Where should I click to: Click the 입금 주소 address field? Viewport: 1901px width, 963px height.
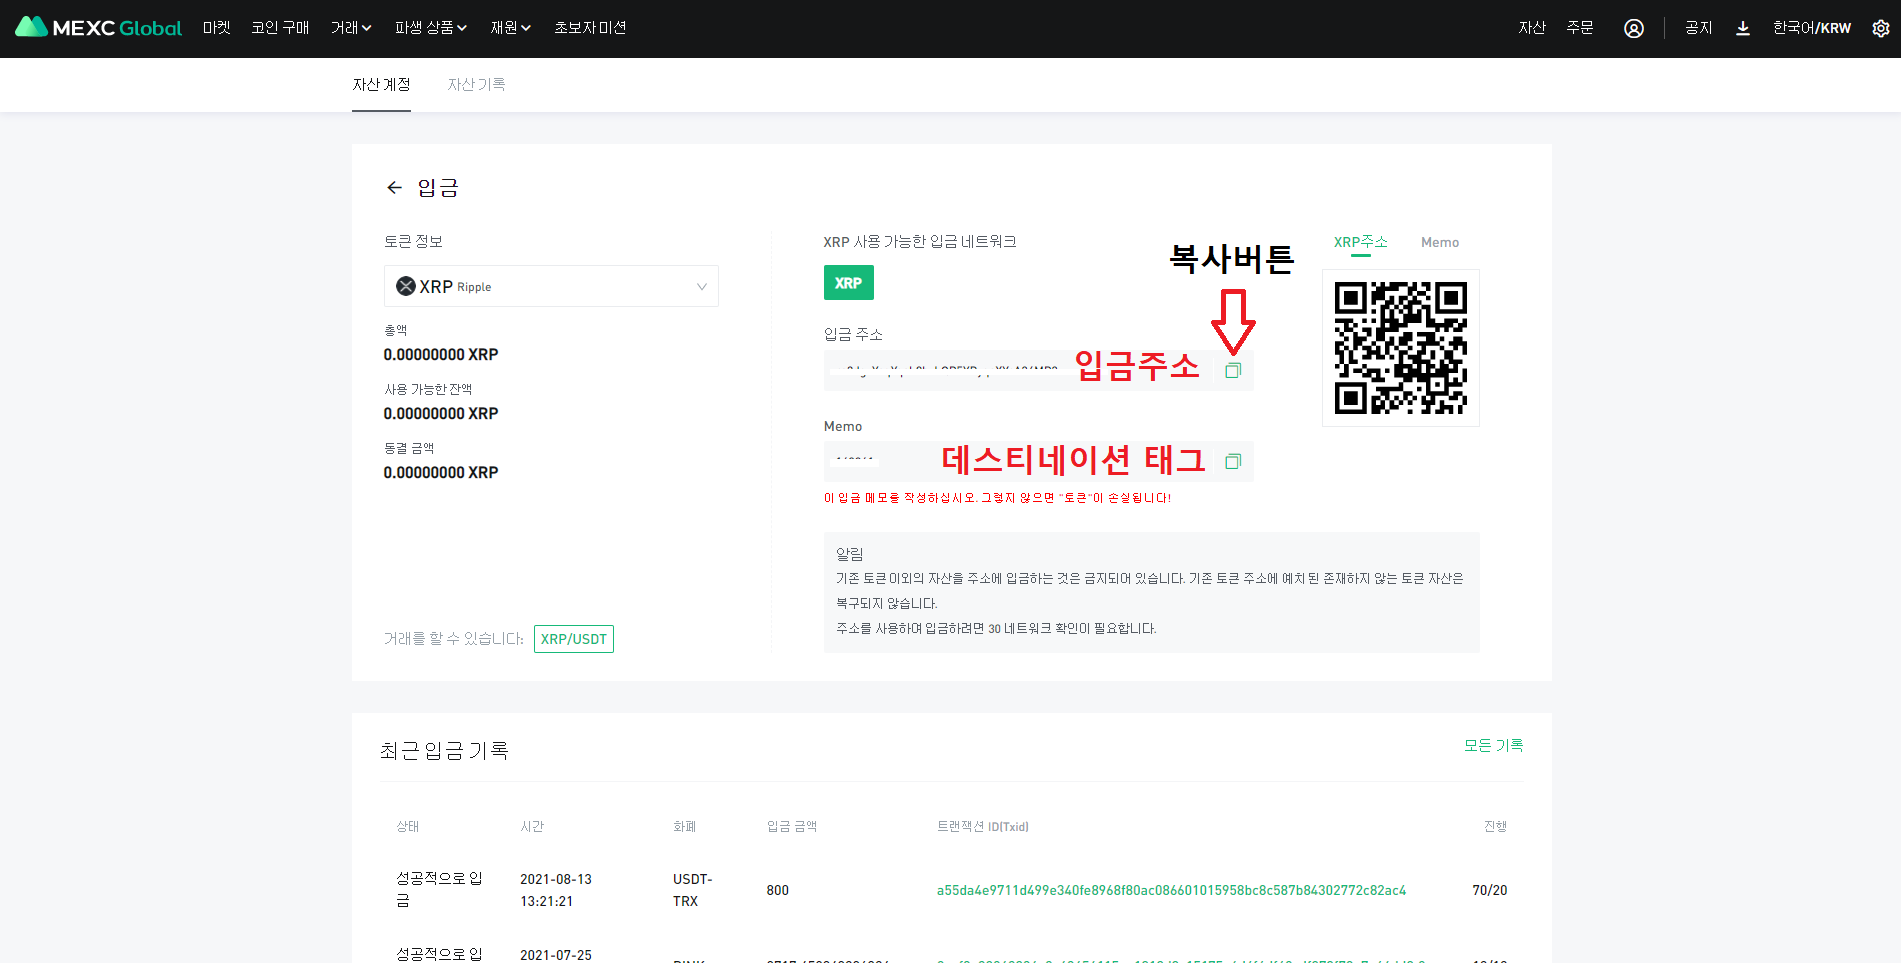pyautogui.click(x=1038, y=370)
